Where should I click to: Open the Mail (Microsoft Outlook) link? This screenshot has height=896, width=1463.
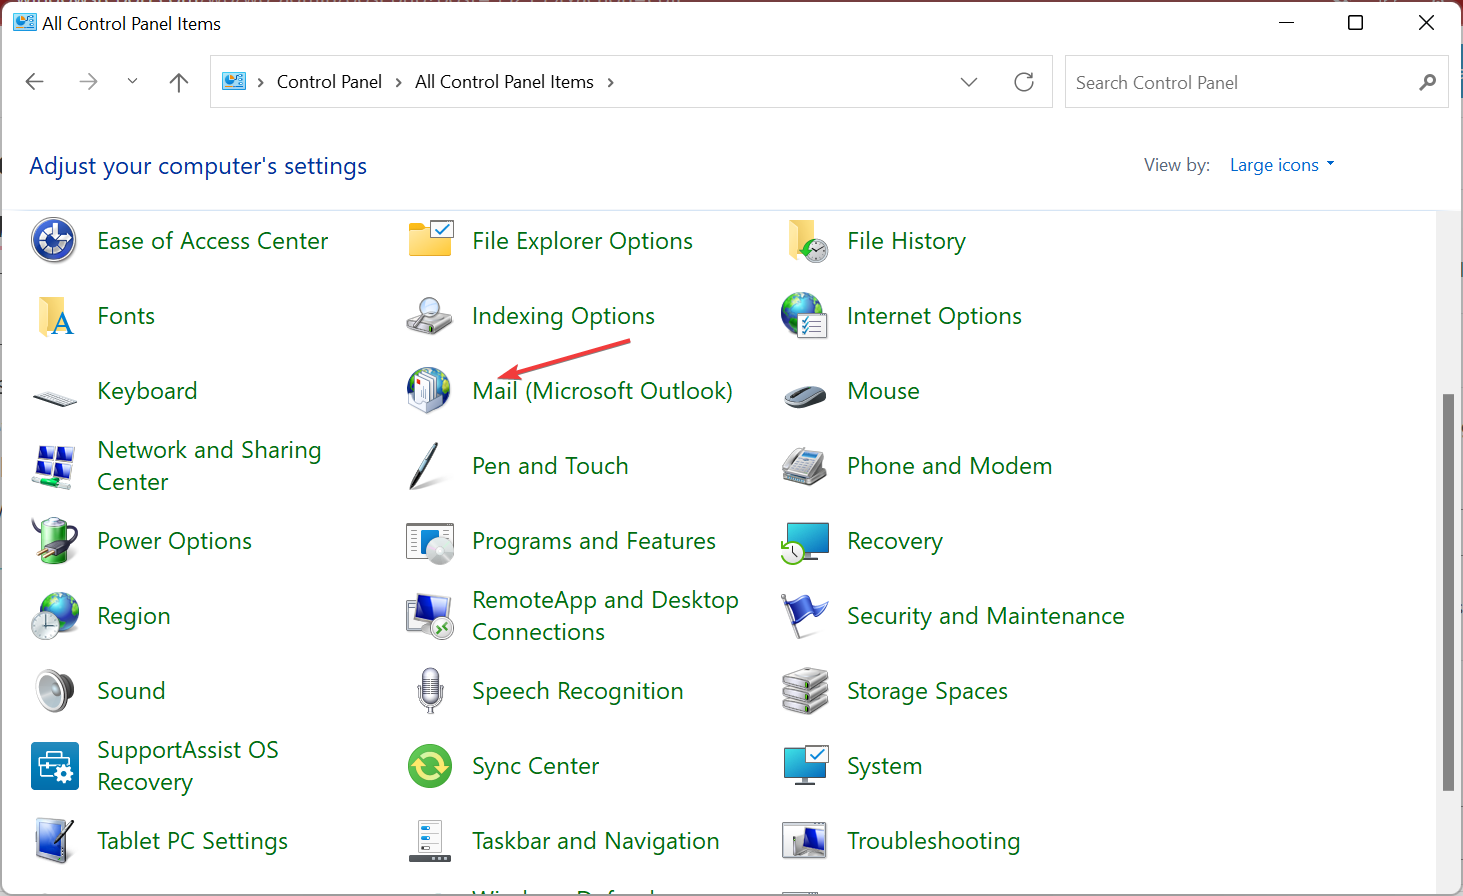tap(602, 391)
